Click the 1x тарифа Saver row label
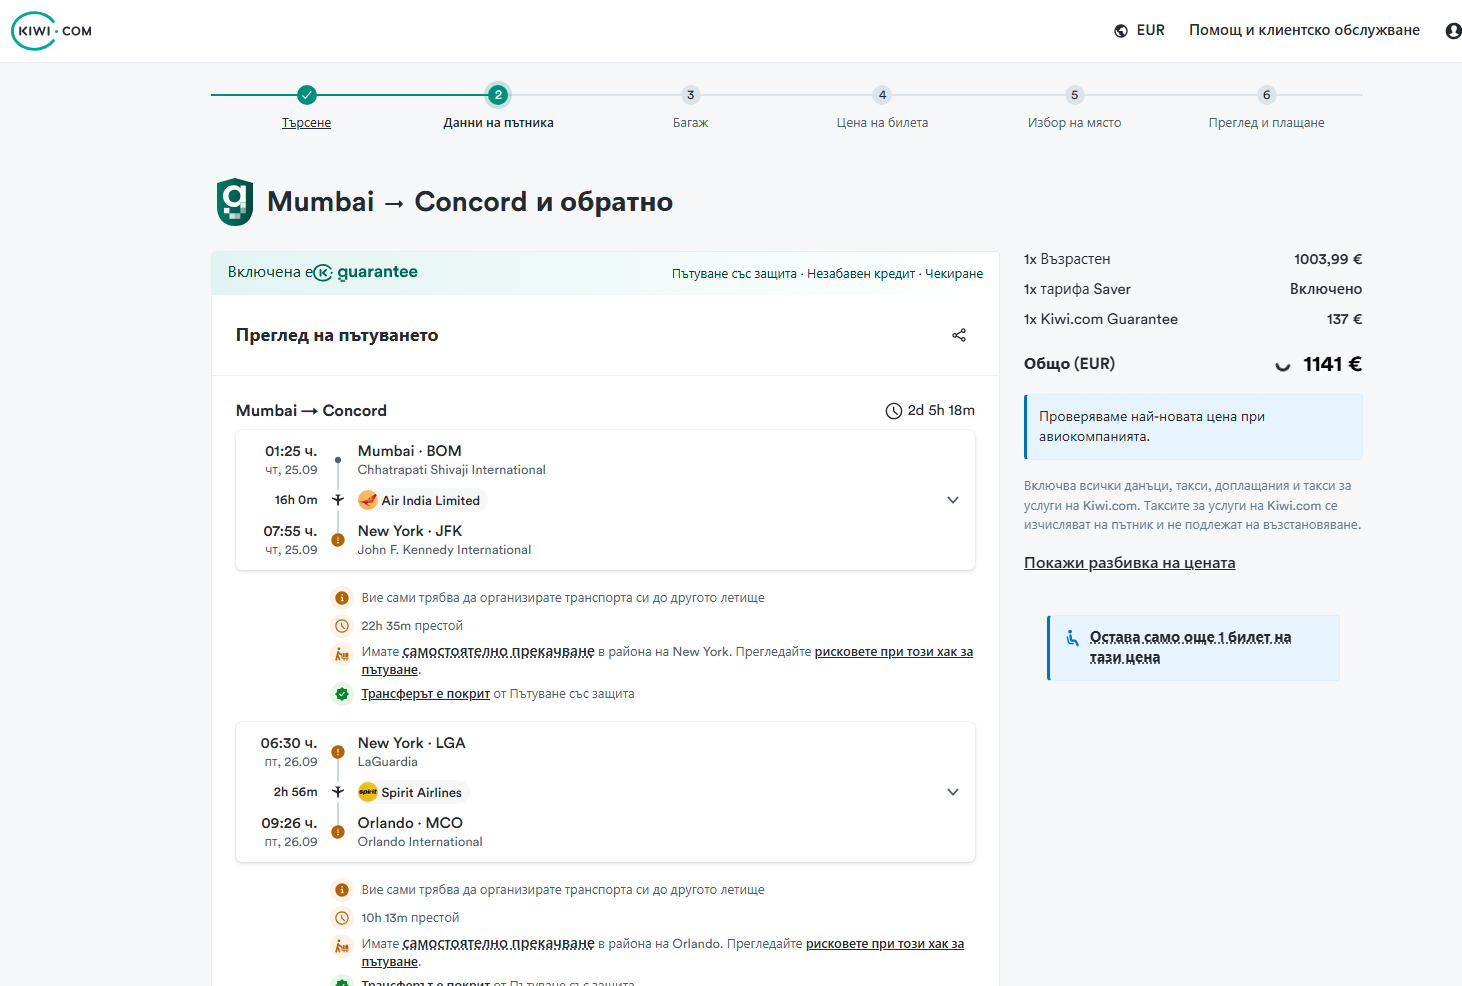1462x986 pixels. pyautogui.click(x=1077, y=290)
